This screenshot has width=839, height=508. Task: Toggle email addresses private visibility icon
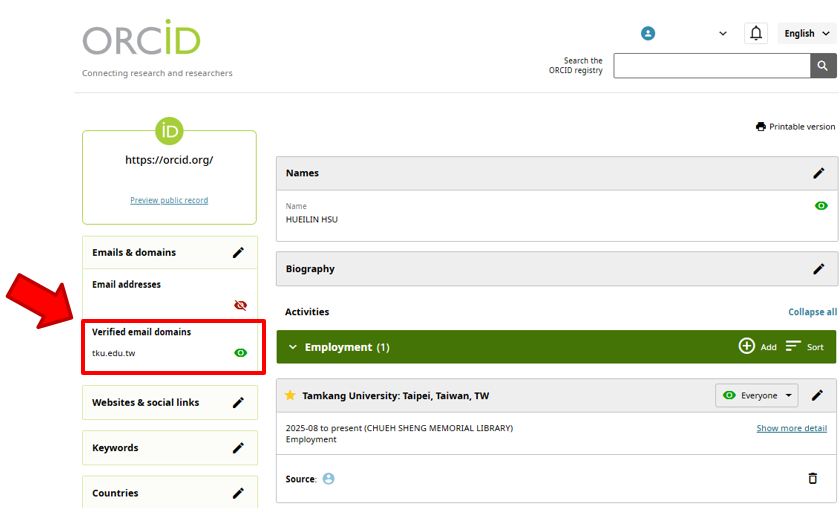coord(241,305)
